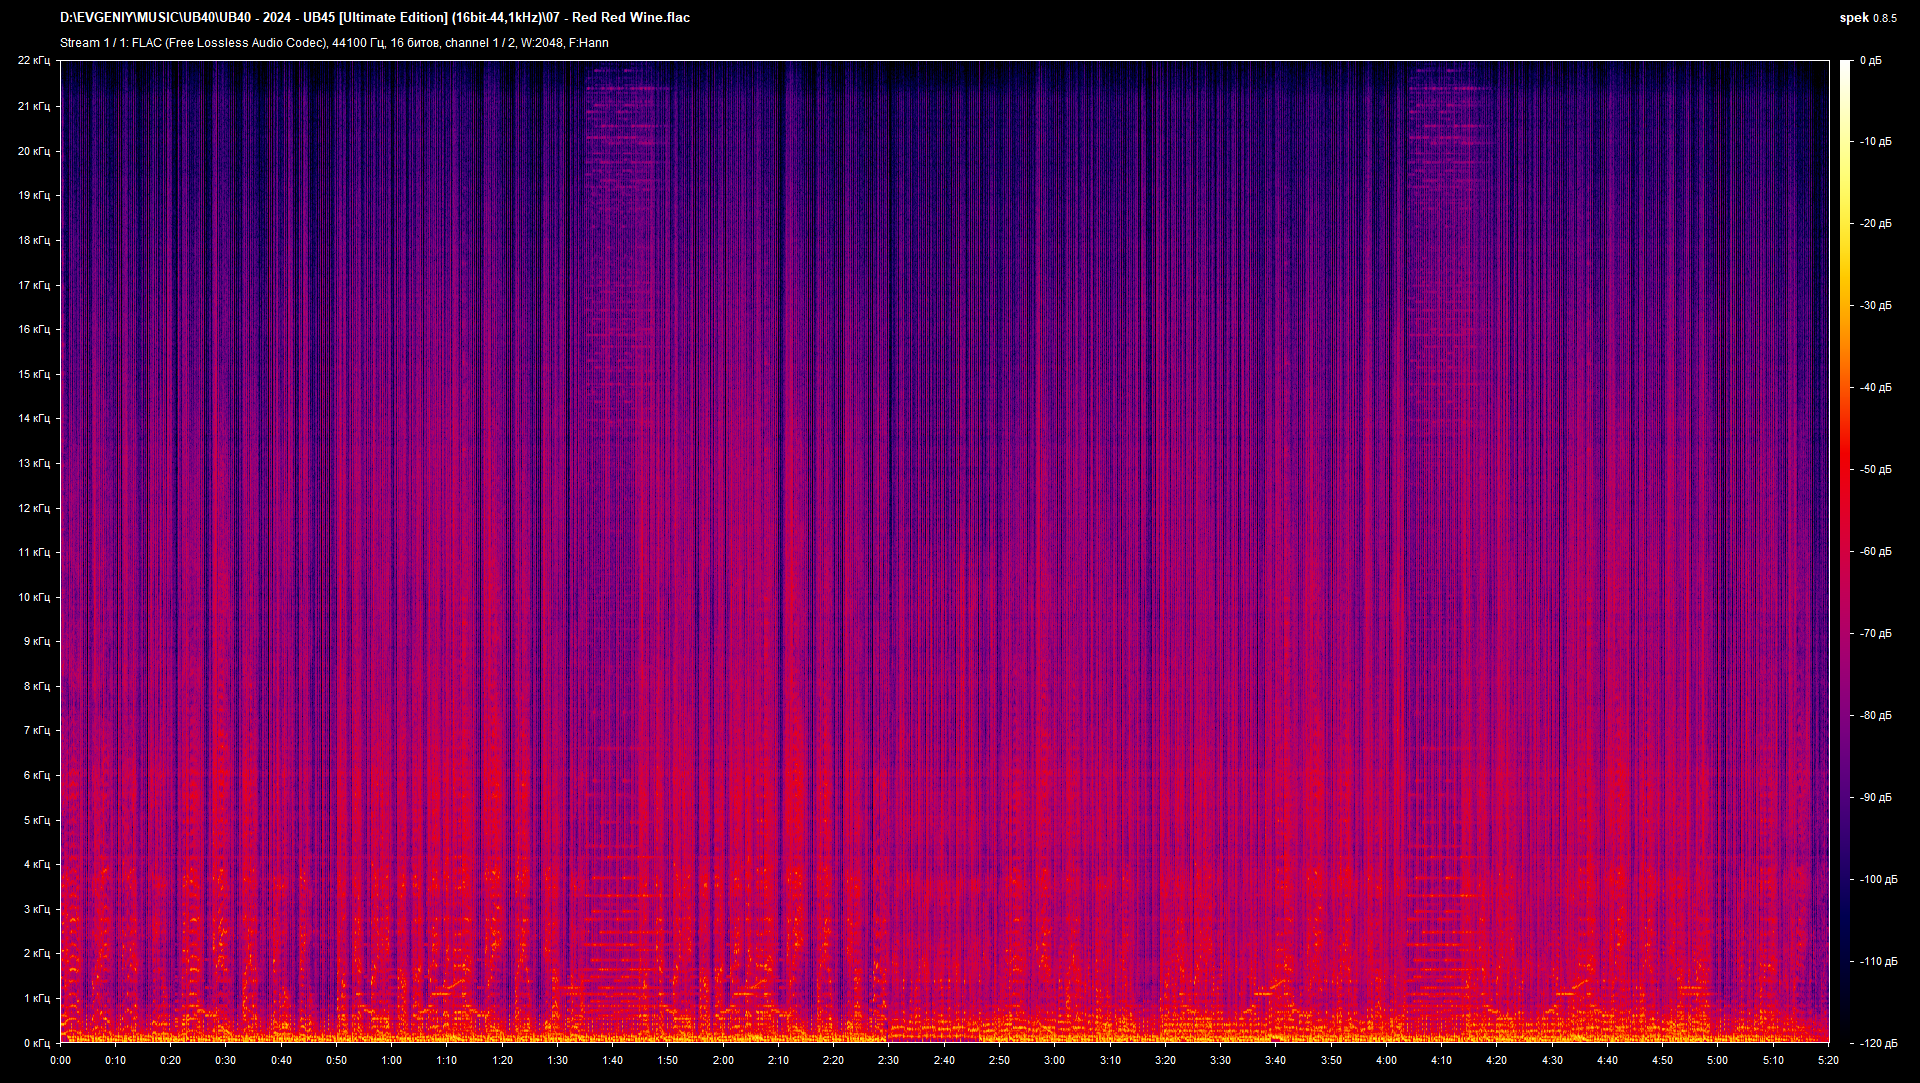Click the 19 кГц frequency axis label

[x=34, y=195]
